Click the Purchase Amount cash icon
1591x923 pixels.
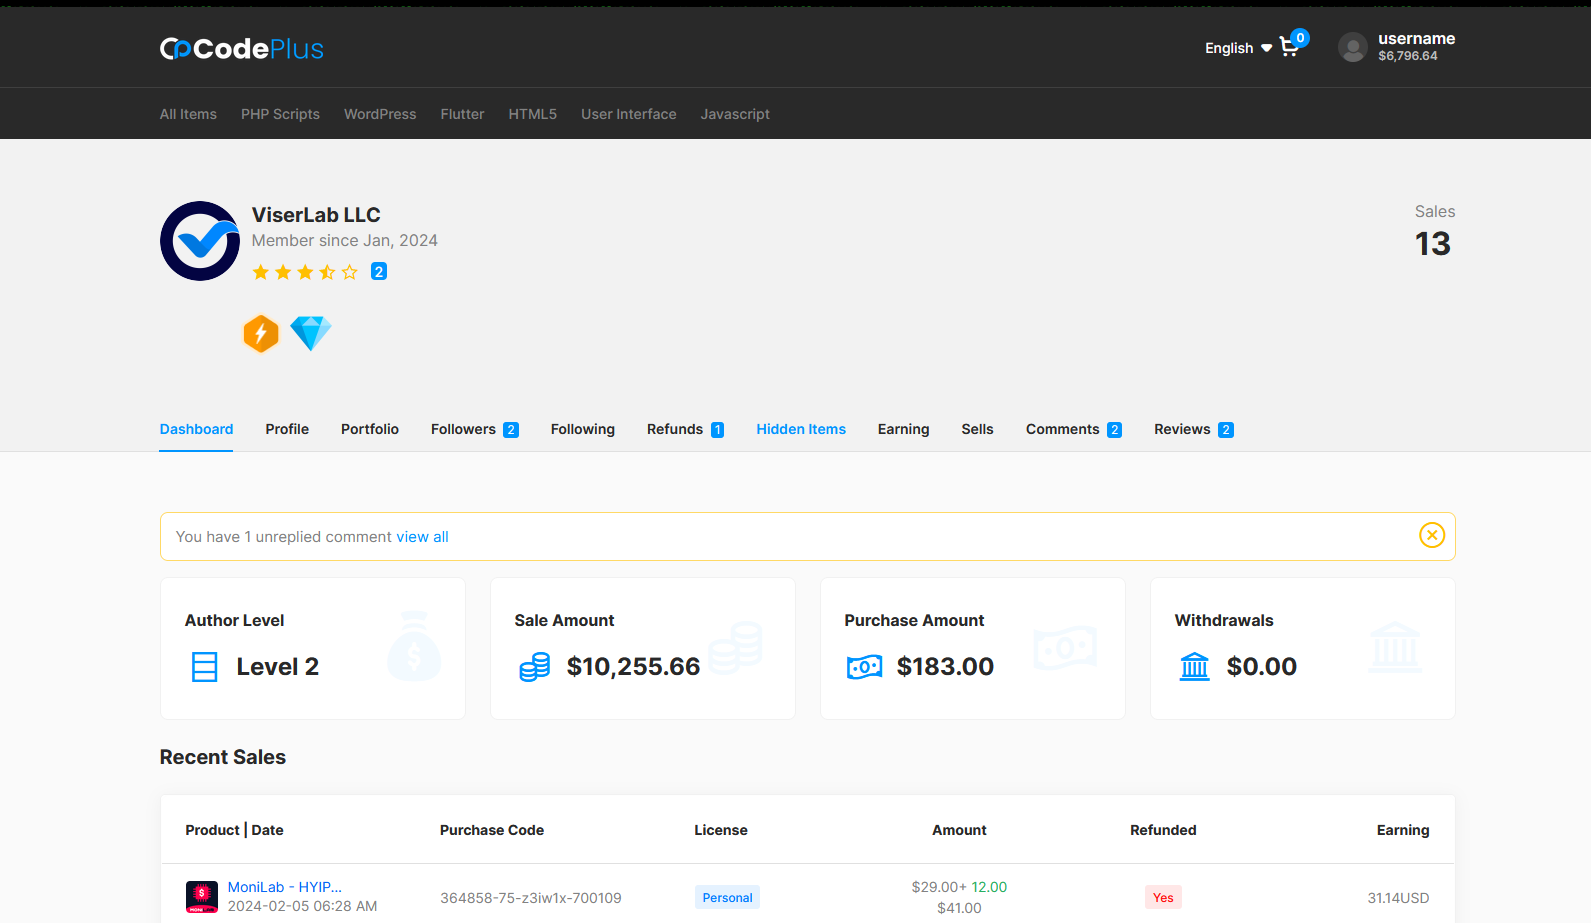coord(864,667)
